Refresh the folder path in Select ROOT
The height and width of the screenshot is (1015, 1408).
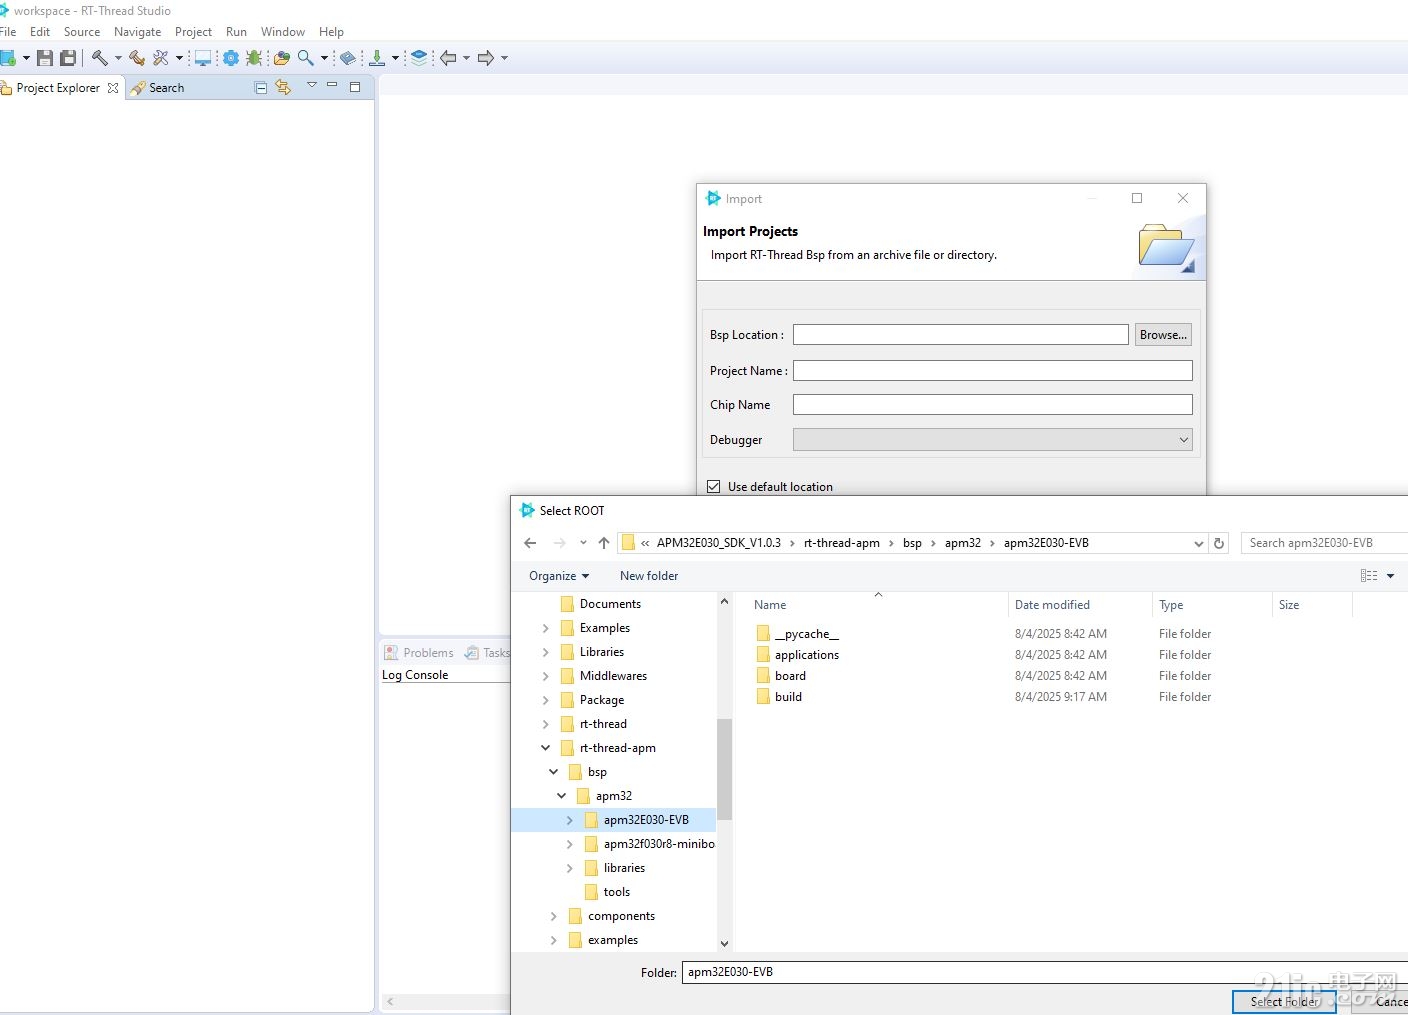pyautogui.click(x=1219, y=543)
